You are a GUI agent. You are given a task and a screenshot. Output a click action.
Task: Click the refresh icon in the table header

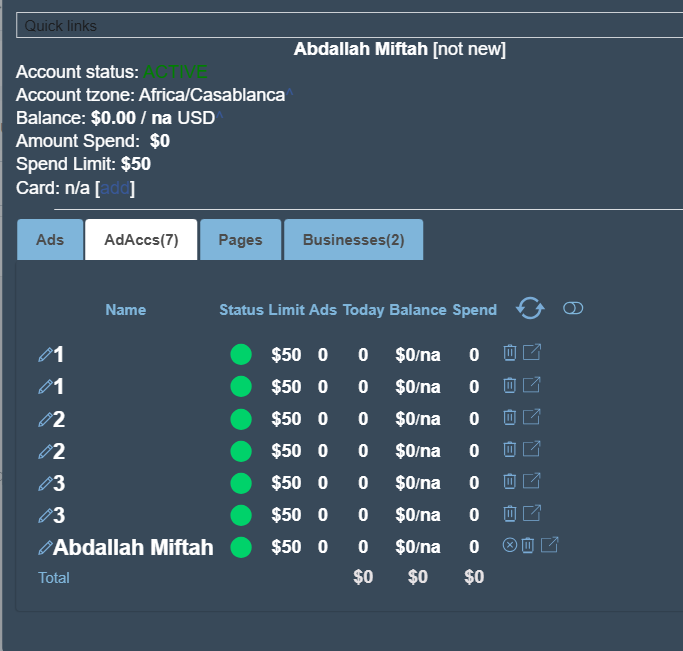point(530,309)
